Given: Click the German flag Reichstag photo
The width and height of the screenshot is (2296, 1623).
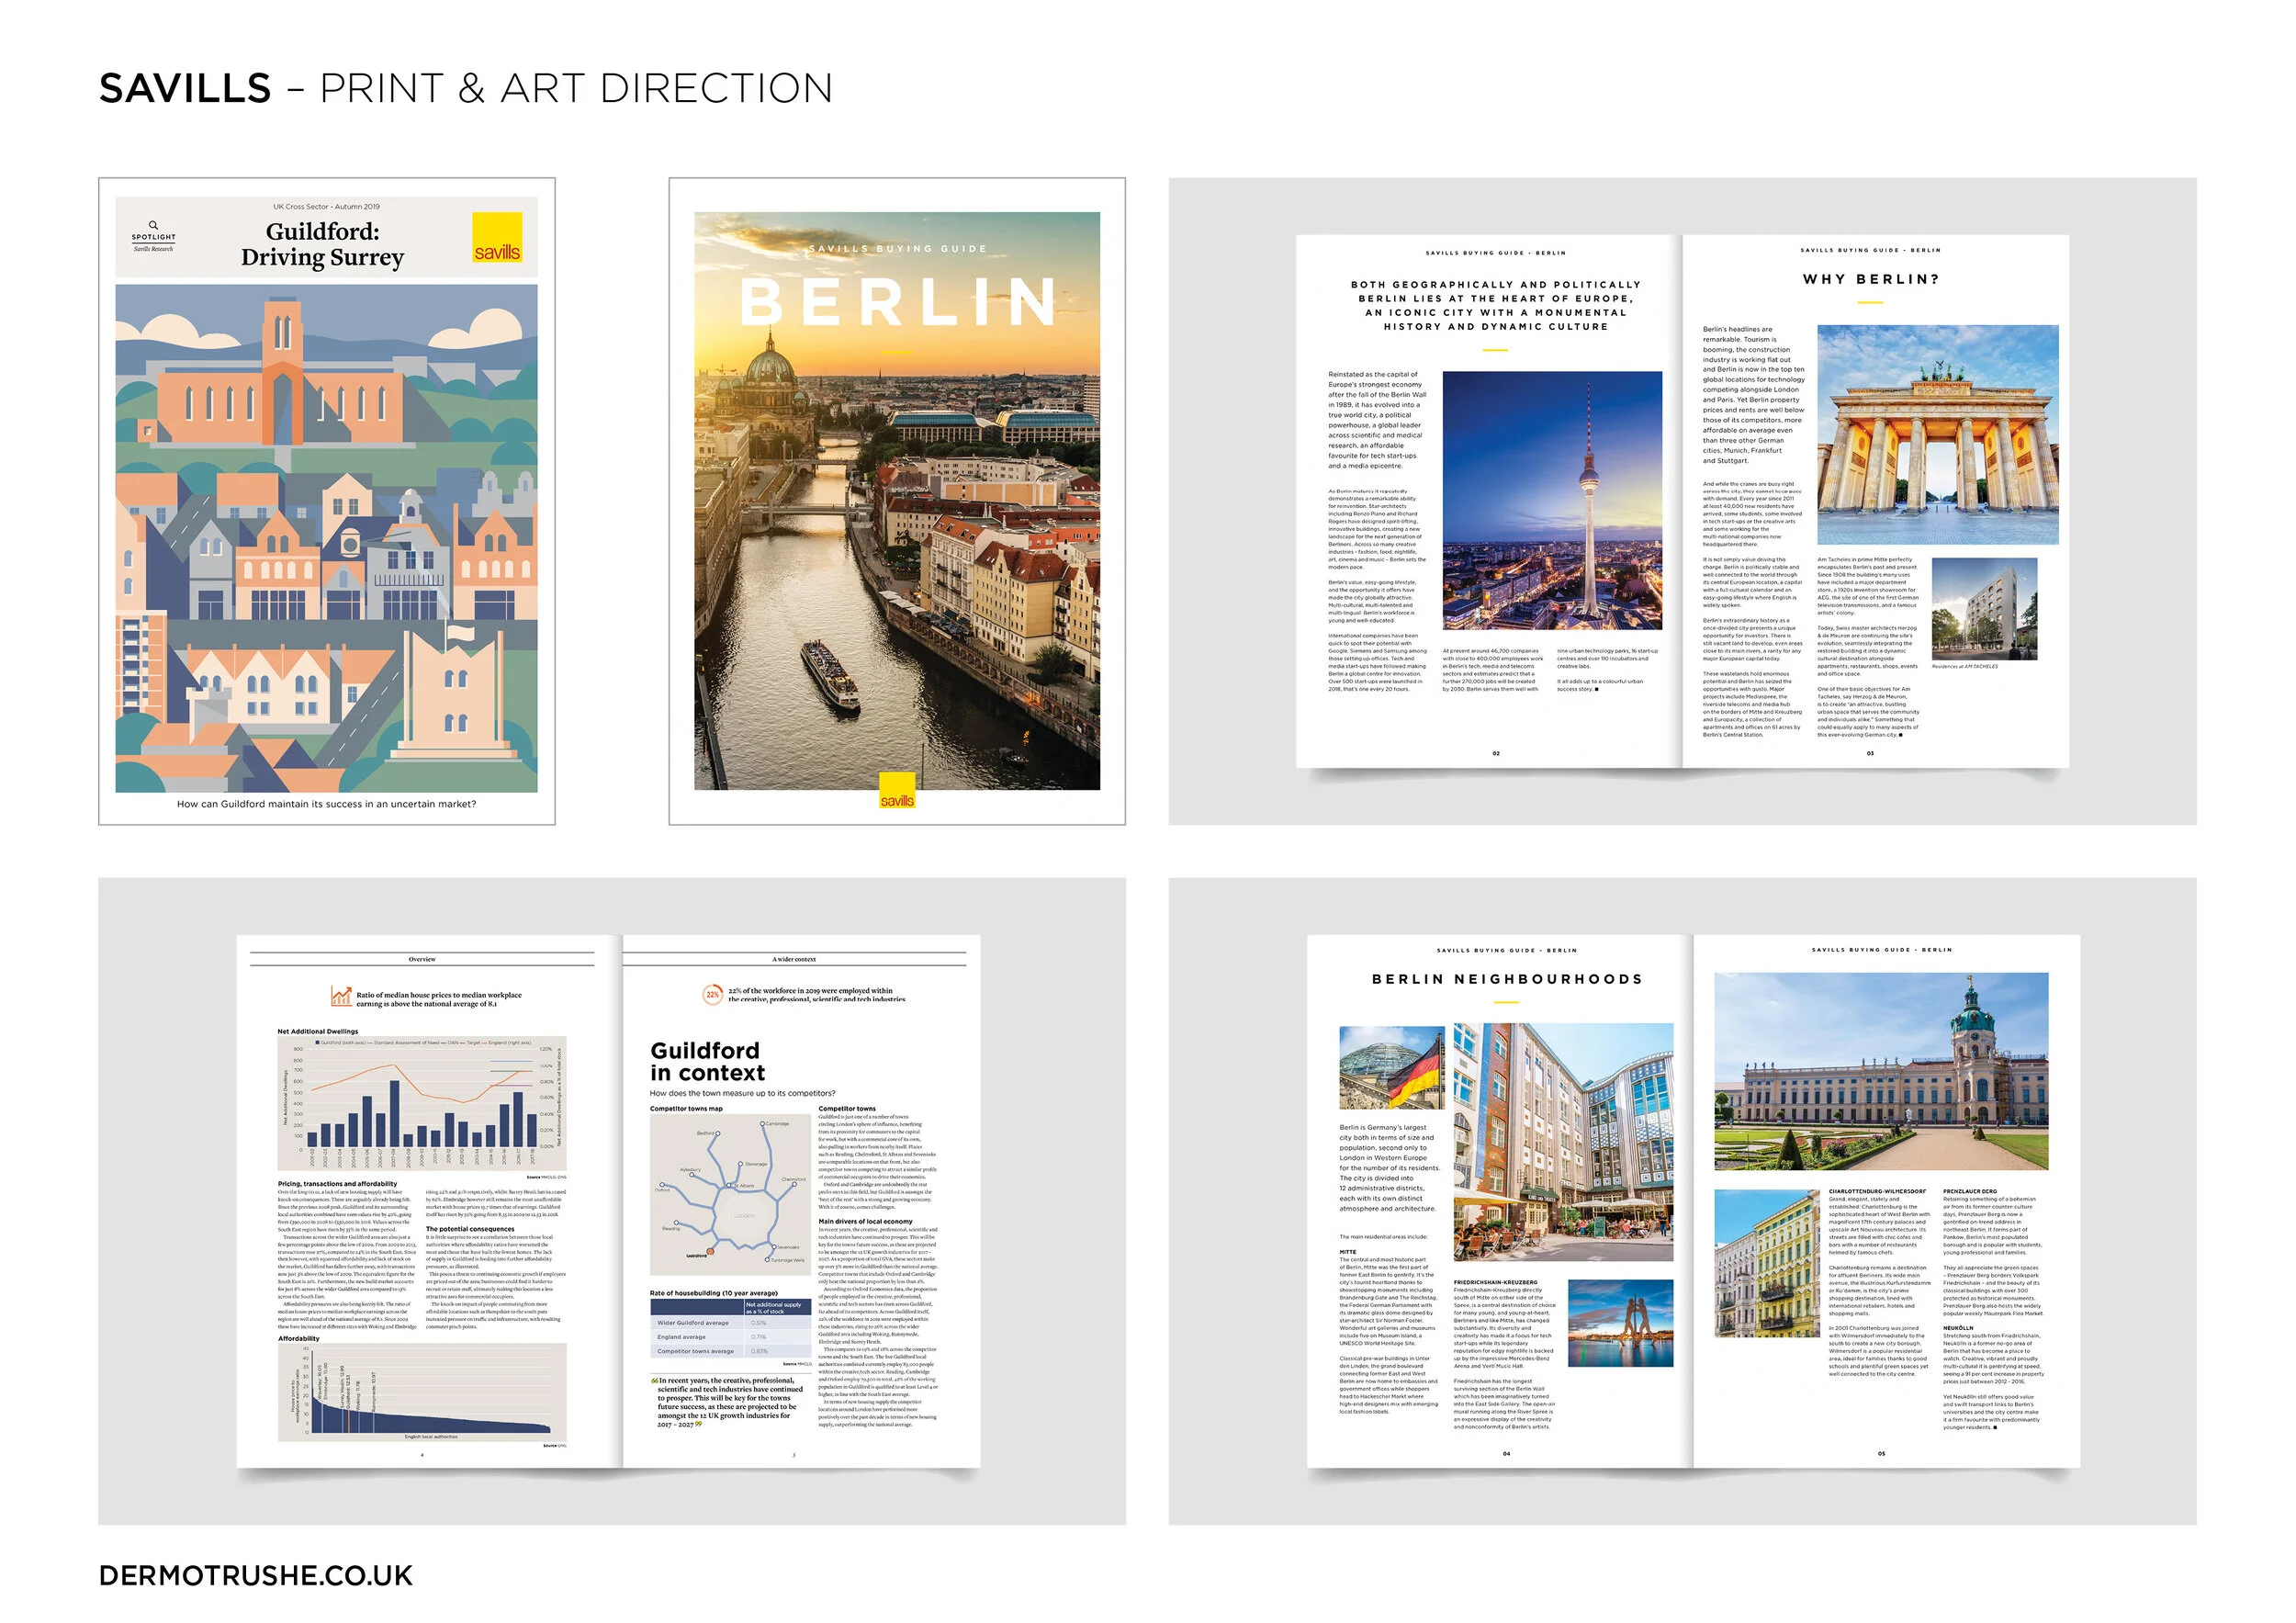Looking at the screenshot, I should coord(1391,1067).
